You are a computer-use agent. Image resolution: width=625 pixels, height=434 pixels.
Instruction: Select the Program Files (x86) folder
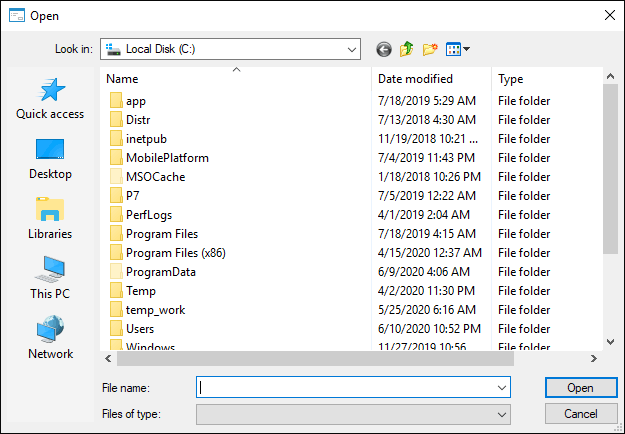pos(175,253)
